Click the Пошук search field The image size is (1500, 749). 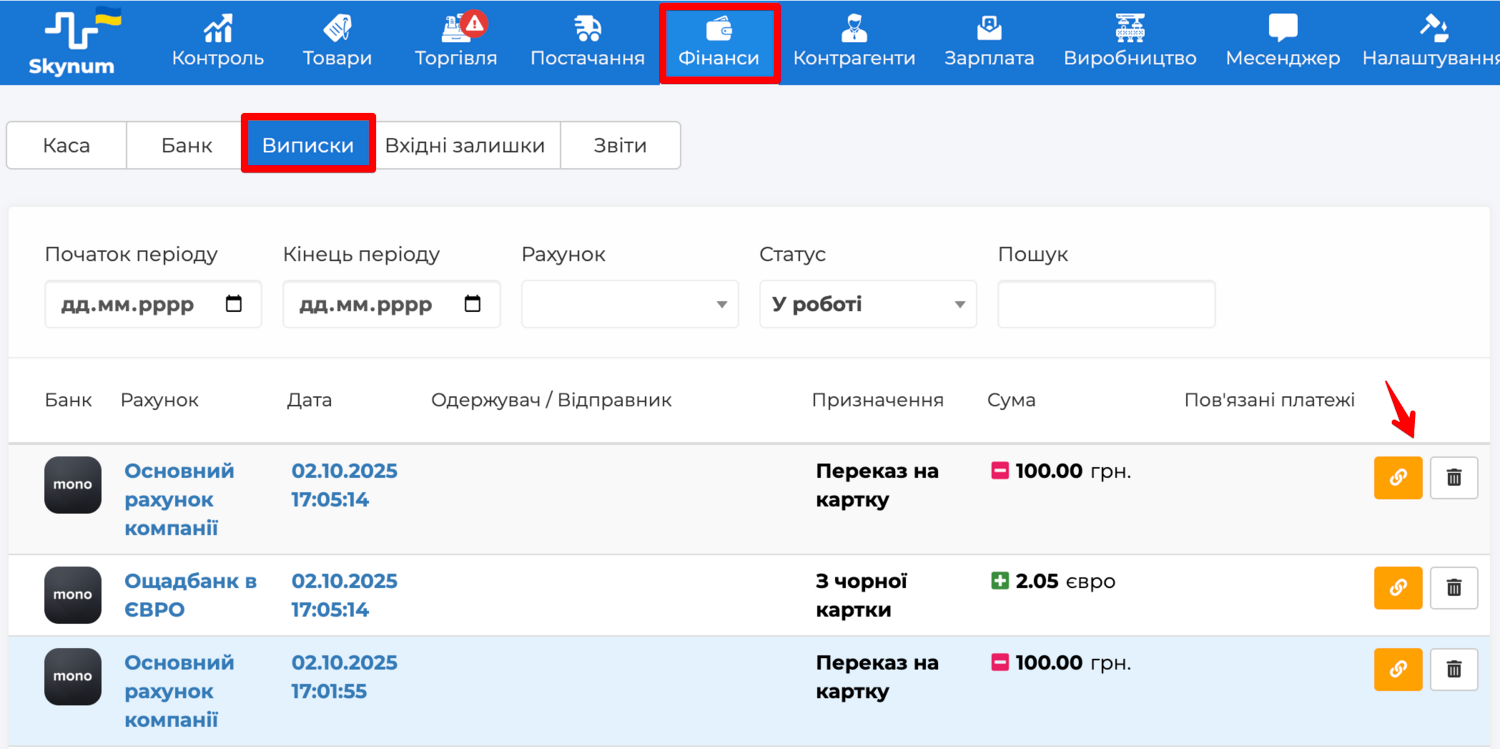1106,304
